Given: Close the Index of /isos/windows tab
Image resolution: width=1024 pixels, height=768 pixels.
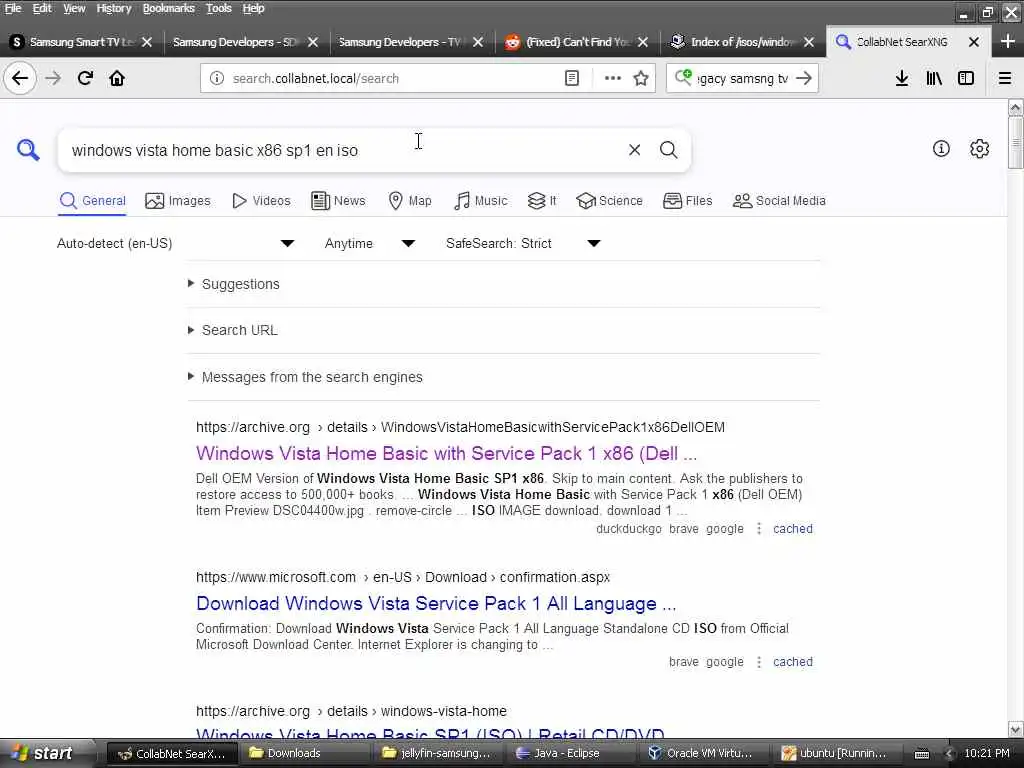Looking at the screenshot, I should tap(808, 42).
